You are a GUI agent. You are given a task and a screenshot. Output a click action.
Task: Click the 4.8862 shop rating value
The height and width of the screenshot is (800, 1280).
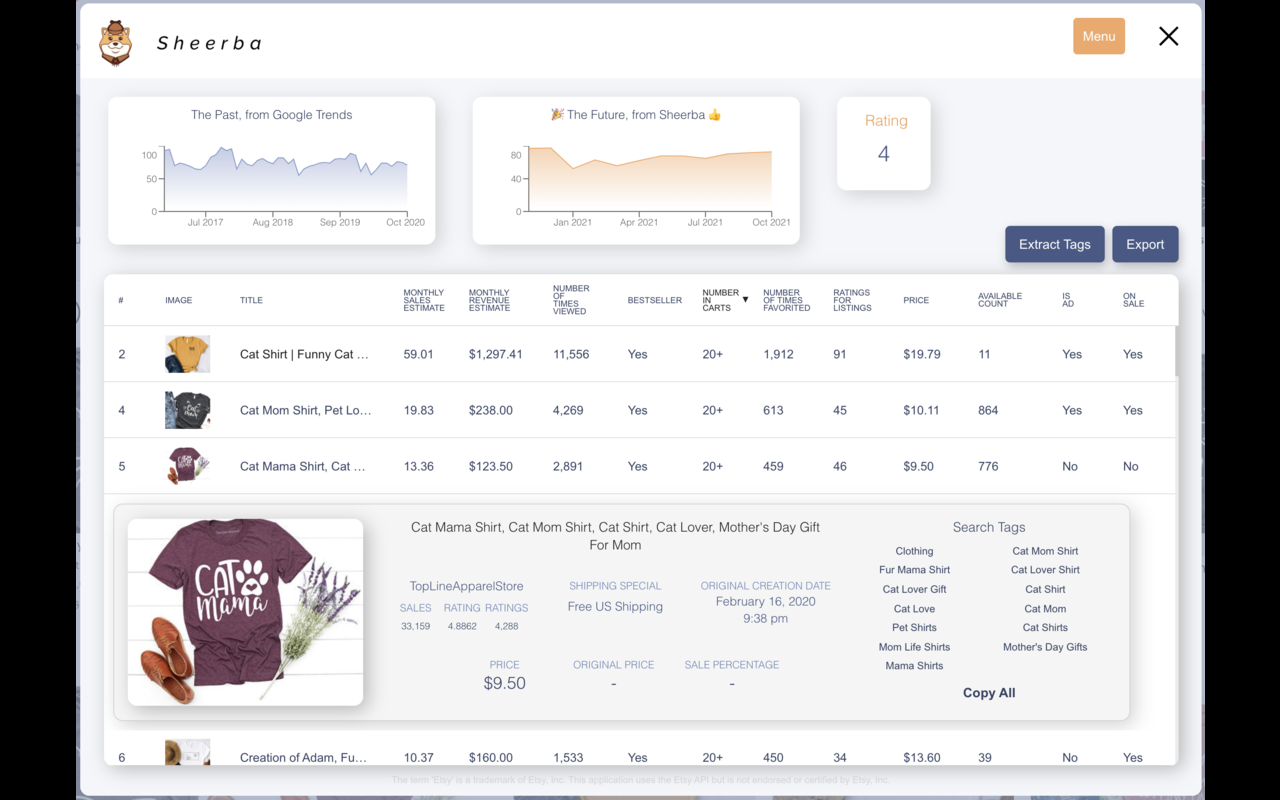click(x=462, y=627)
